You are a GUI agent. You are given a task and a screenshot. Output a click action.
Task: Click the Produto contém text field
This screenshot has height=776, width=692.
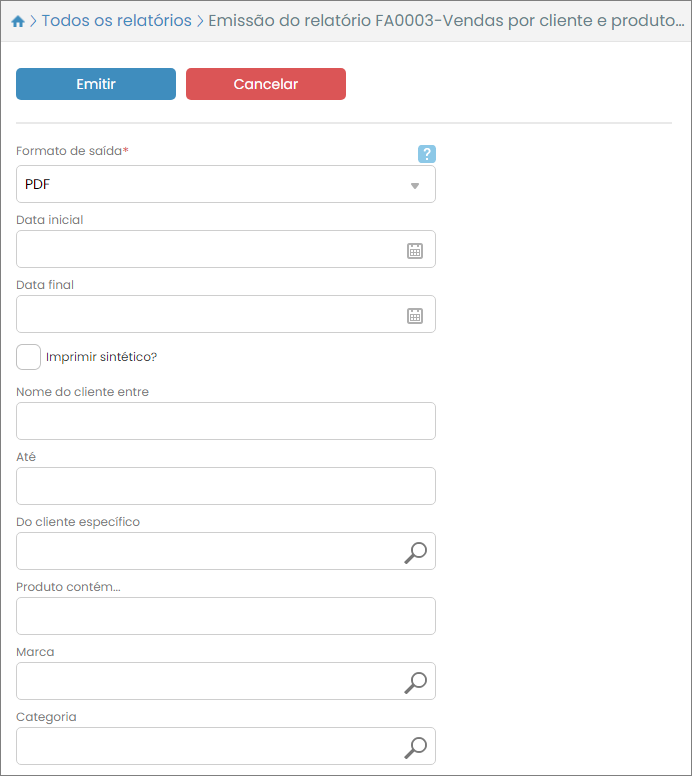coord(225,616)
